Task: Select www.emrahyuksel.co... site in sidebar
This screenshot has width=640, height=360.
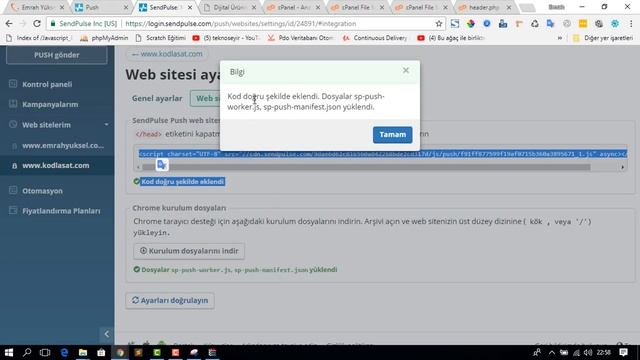Action: point(63,145)
